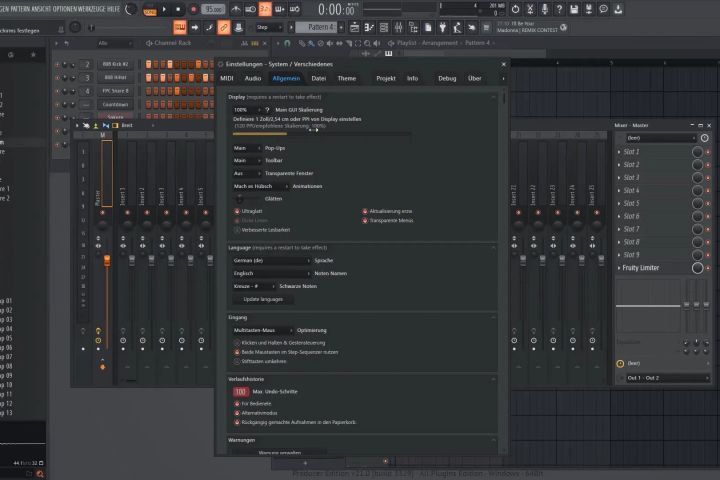Toggle wait for input icon

click(251, 9)
